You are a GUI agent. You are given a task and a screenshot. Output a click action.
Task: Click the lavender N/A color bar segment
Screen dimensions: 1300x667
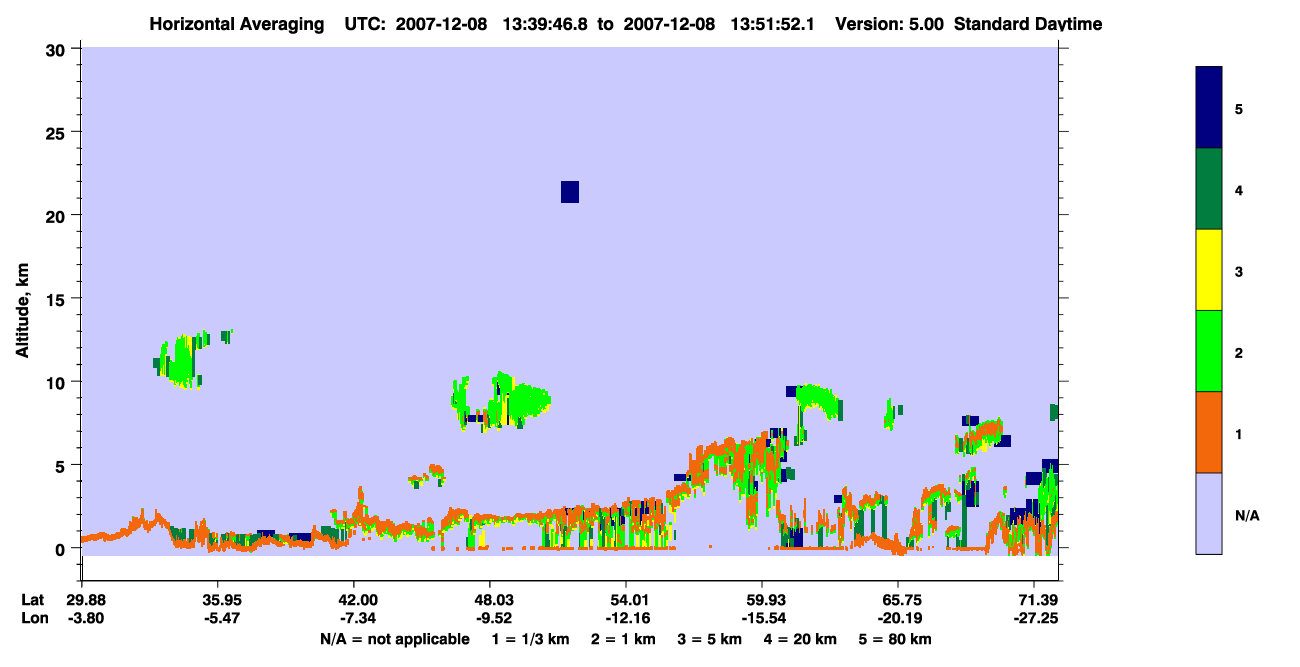pyautogui.click(x=1209, y=513)
